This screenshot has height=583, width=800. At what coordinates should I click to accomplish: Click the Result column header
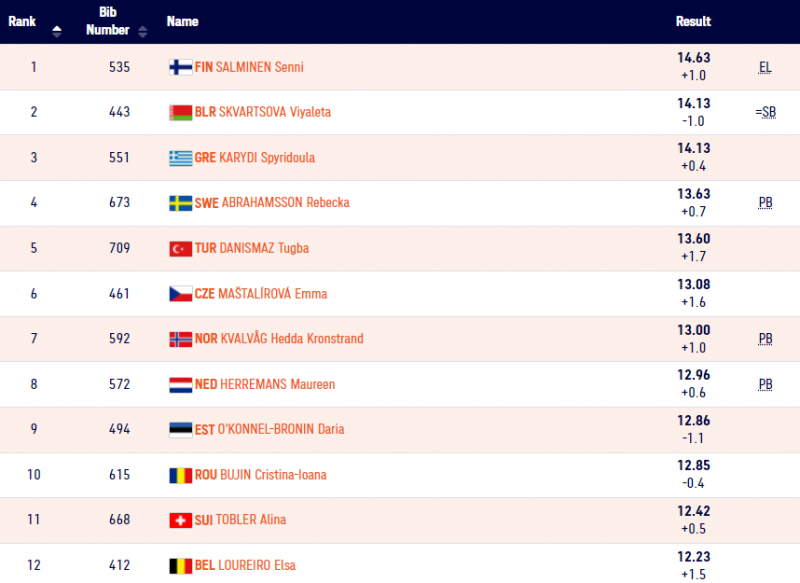[x=693, y=21]
